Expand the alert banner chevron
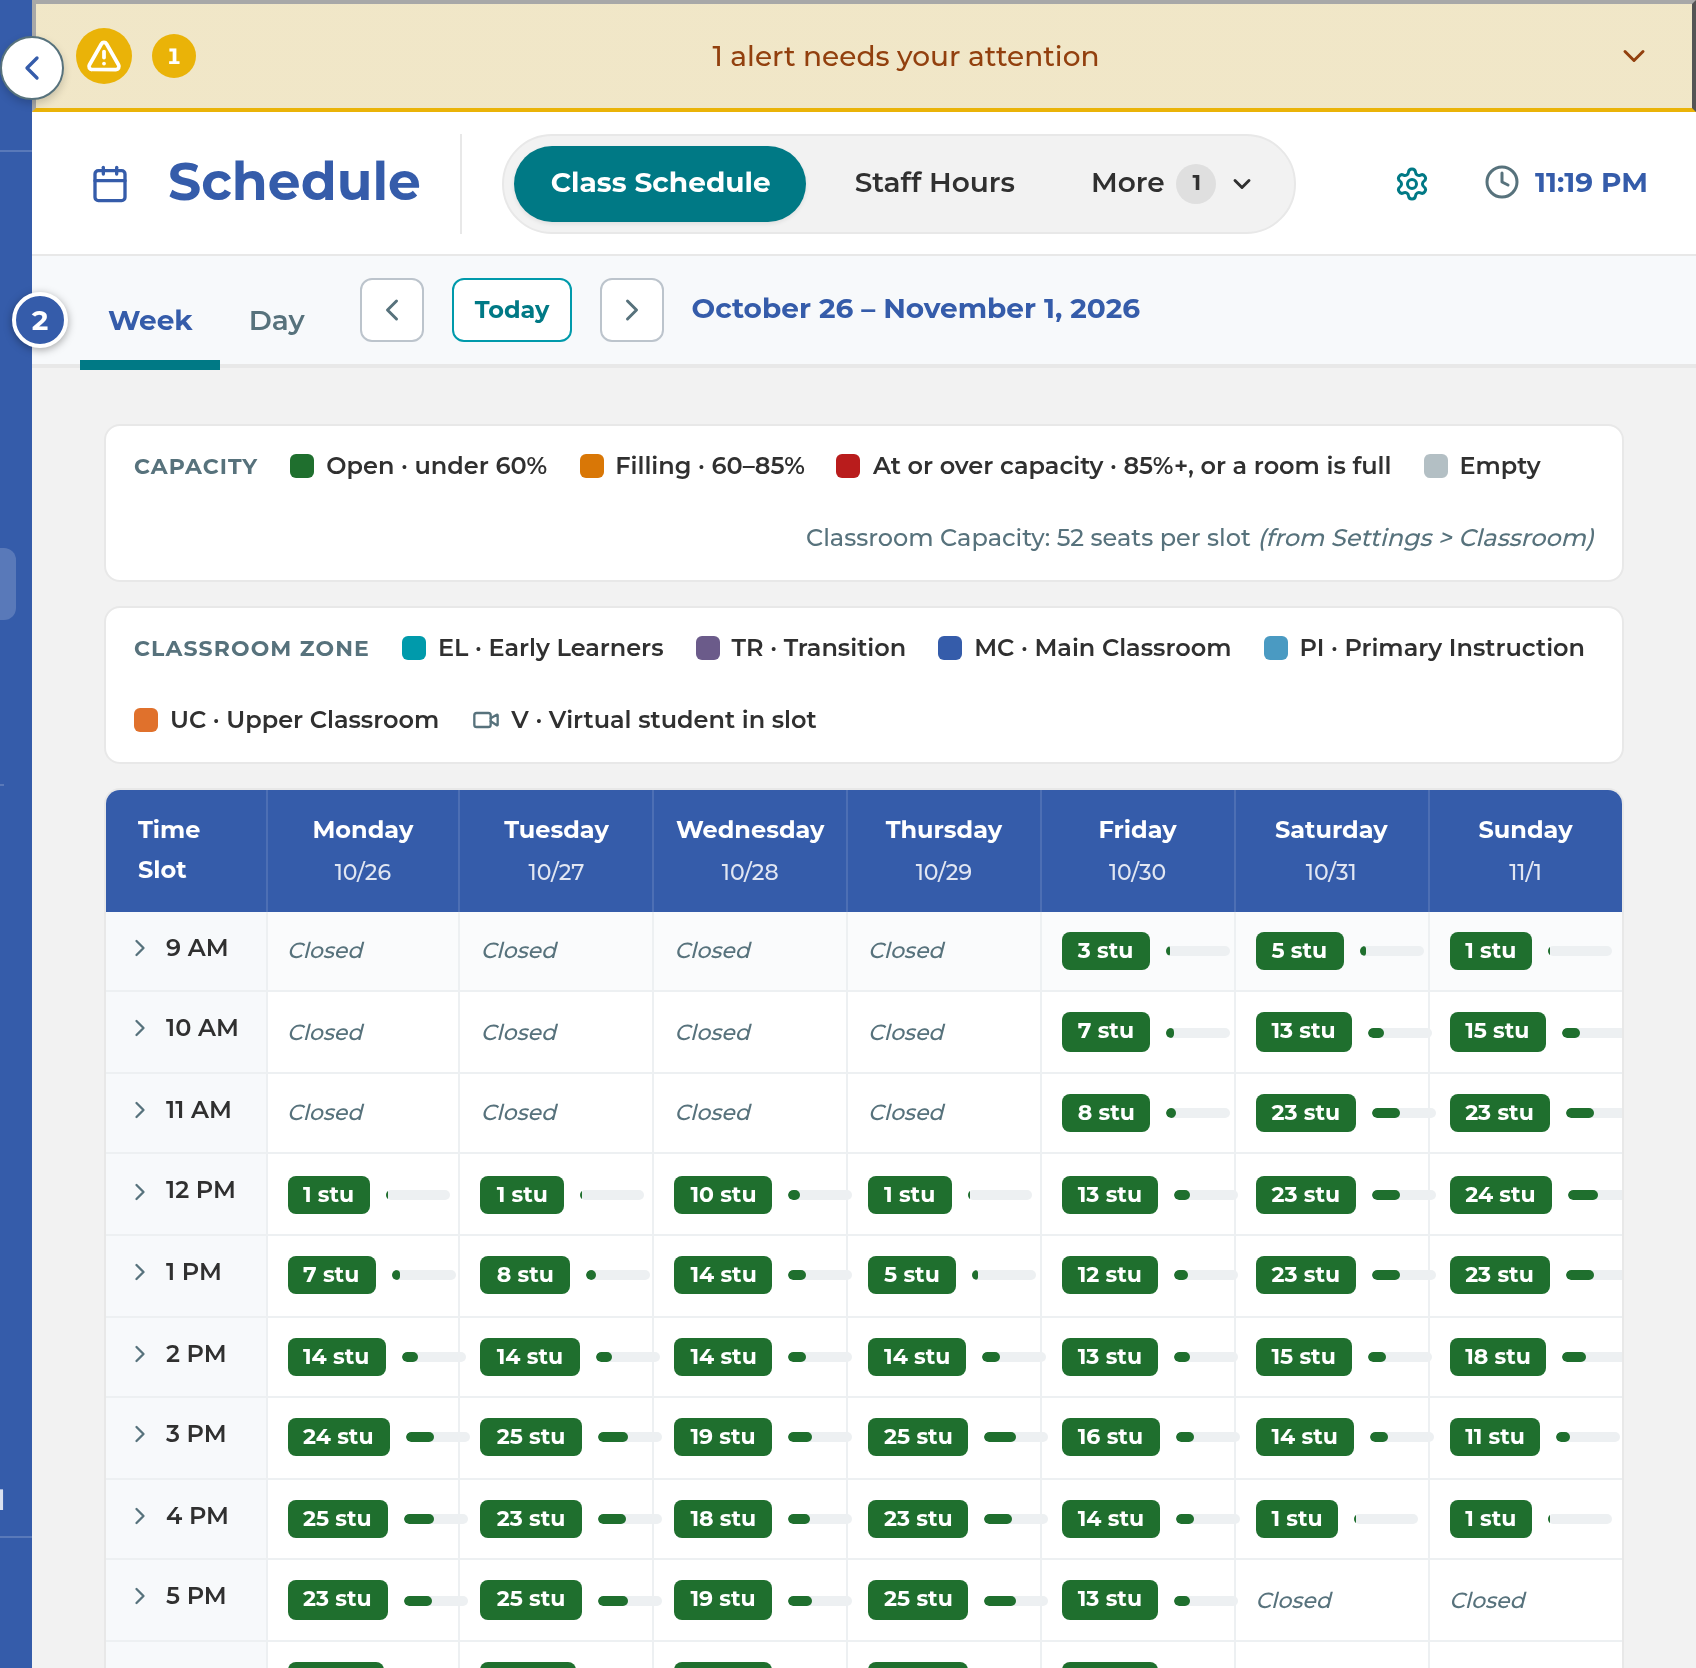This screenshot has width=1696, height=1668. [x=1634, y=56]
